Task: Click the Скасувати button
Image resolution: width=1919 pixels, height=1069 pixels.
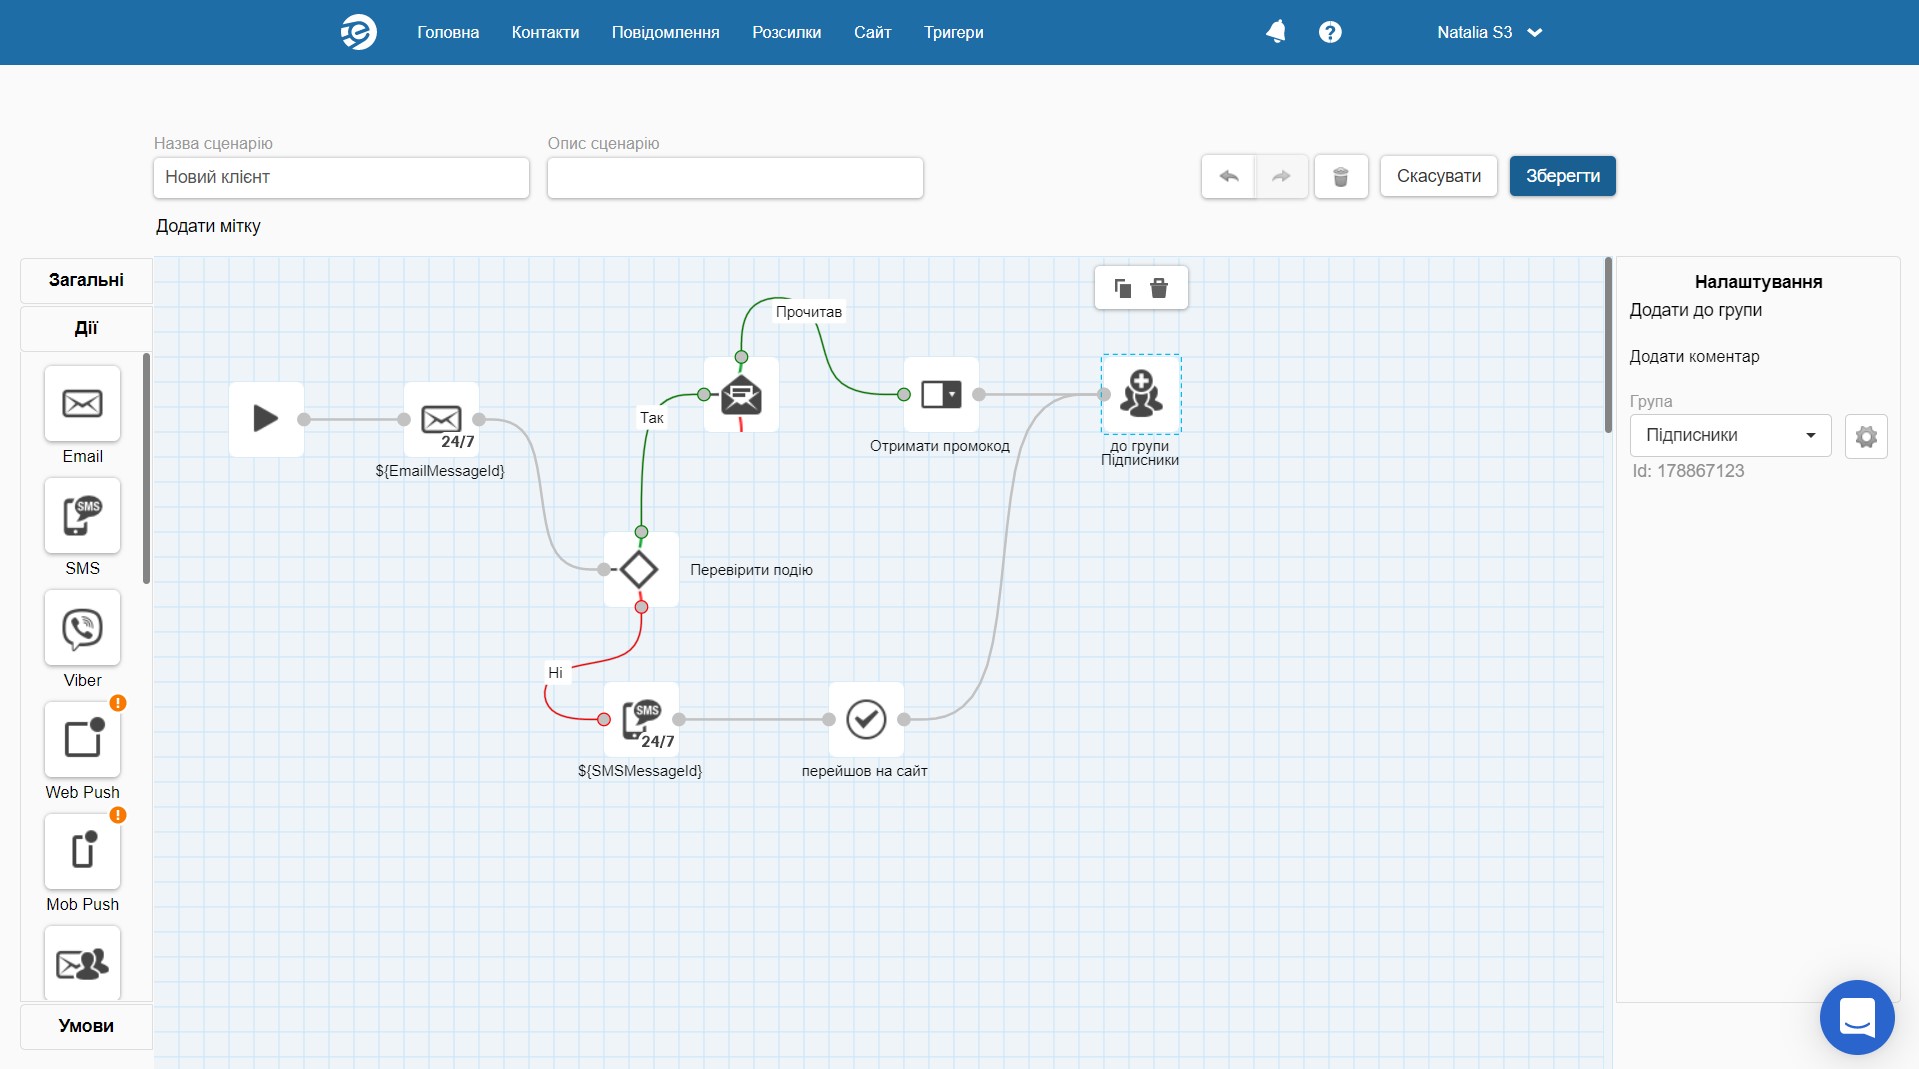Action: coord(1438,176)
